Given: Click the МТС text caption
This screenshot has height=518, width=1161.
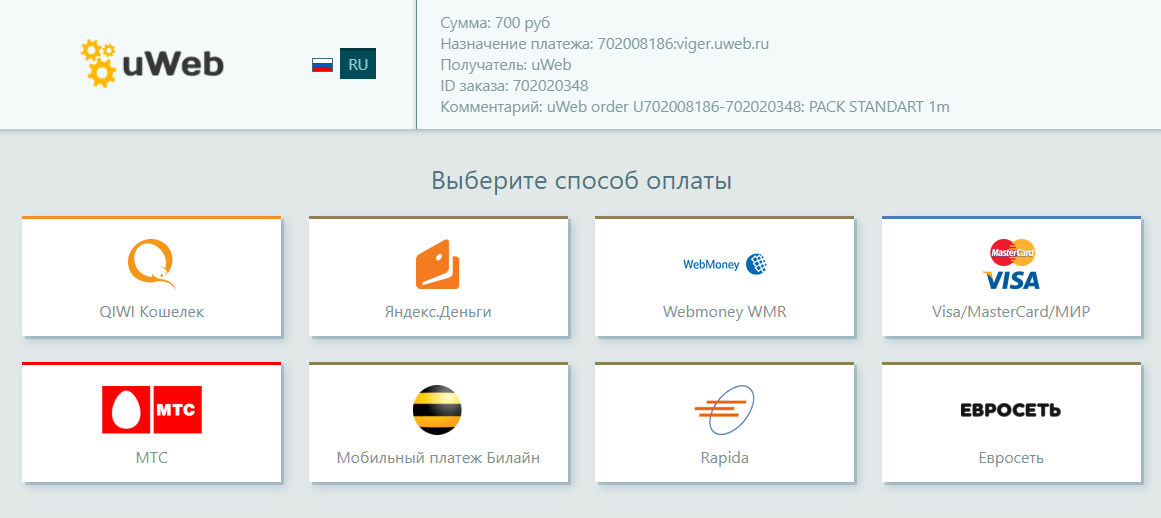Looking at the screenshot, I should pos(151,458).
